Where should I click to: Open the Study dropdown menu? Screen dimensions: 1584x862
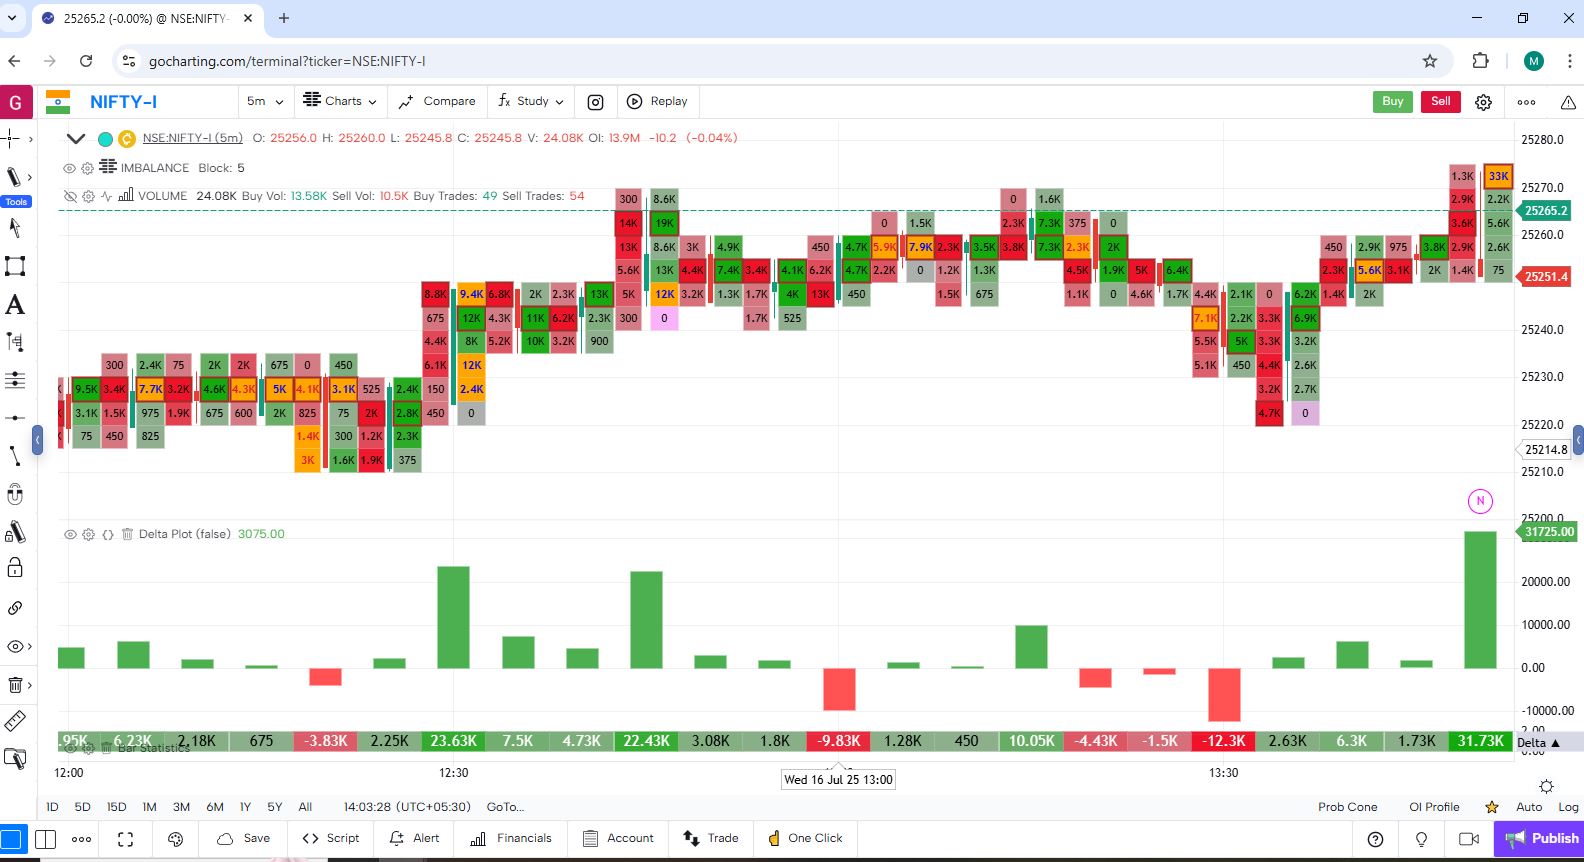point(531,101)
